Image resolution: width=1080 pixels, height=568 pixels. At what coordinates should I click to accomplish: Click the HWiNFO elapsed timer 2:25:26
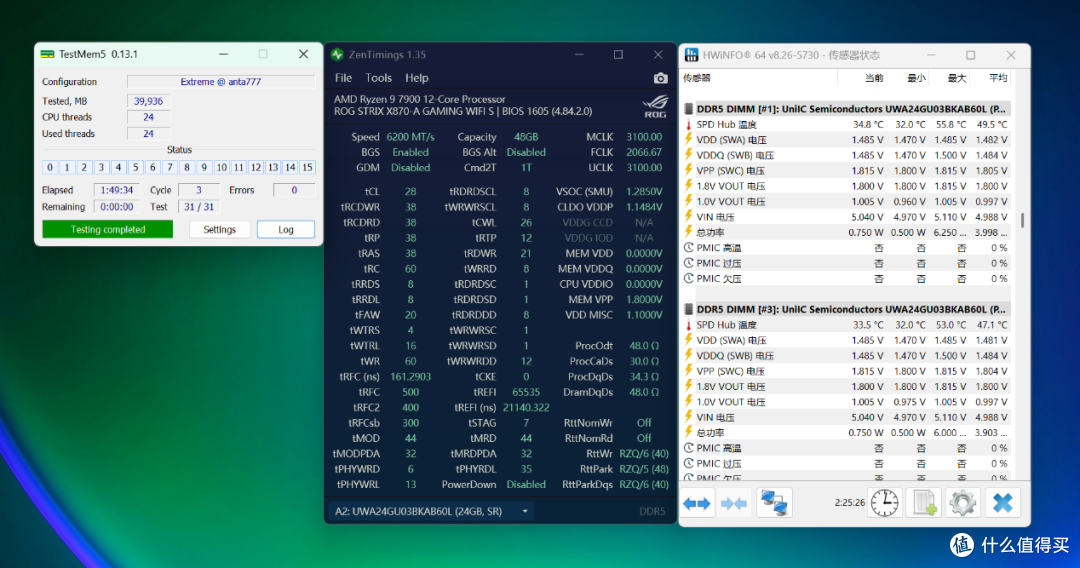click(x=849, y=503)
